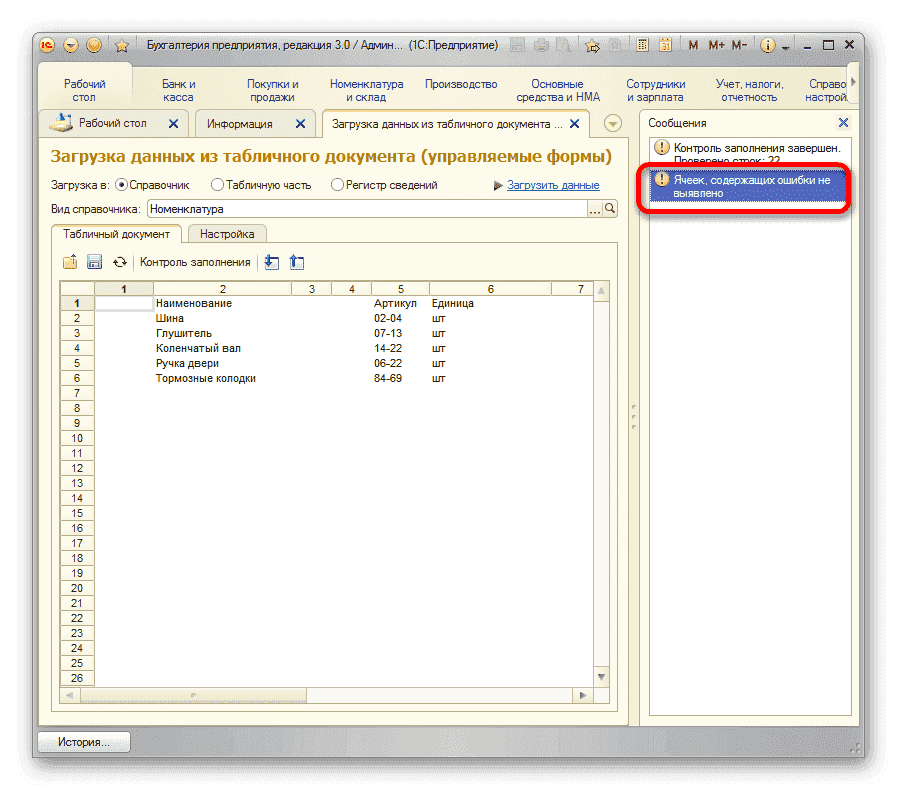Screen dimensions: 897x790
Task: Click the info help icon in title bar
Action: (x=768, y=46)
